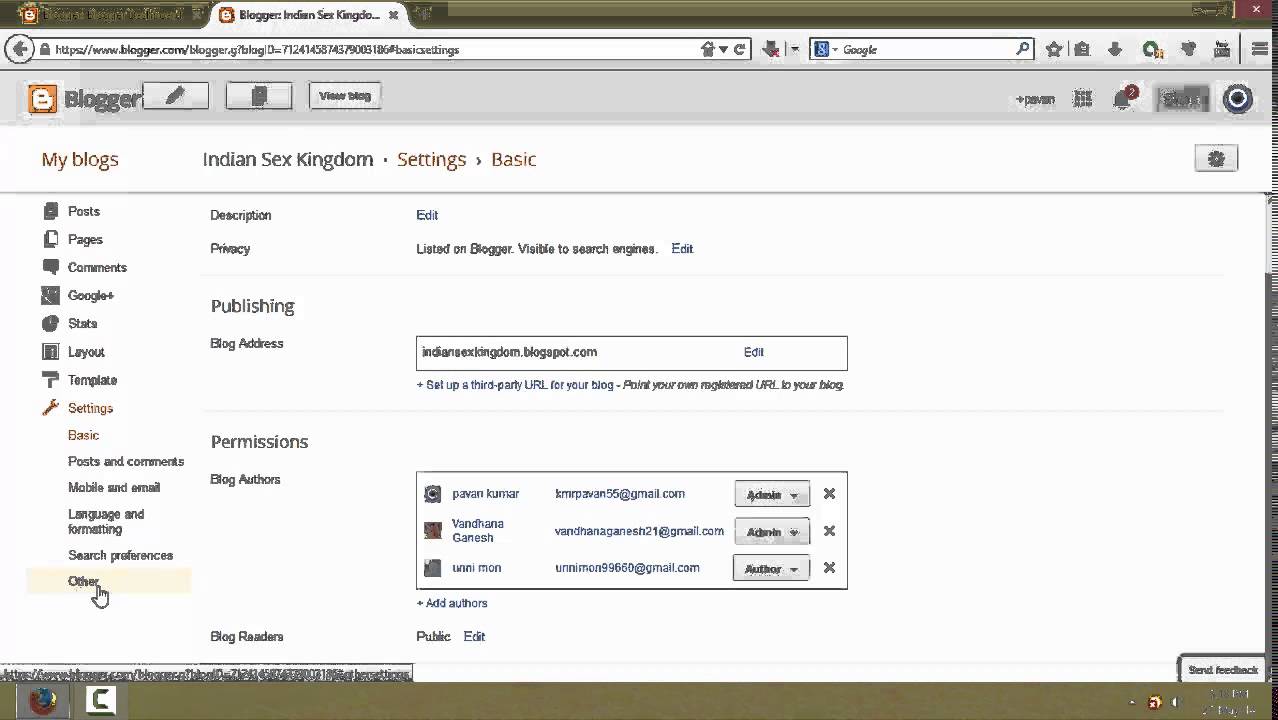
Task: Click the Settings wrench icon
Action: coord(51,407)
